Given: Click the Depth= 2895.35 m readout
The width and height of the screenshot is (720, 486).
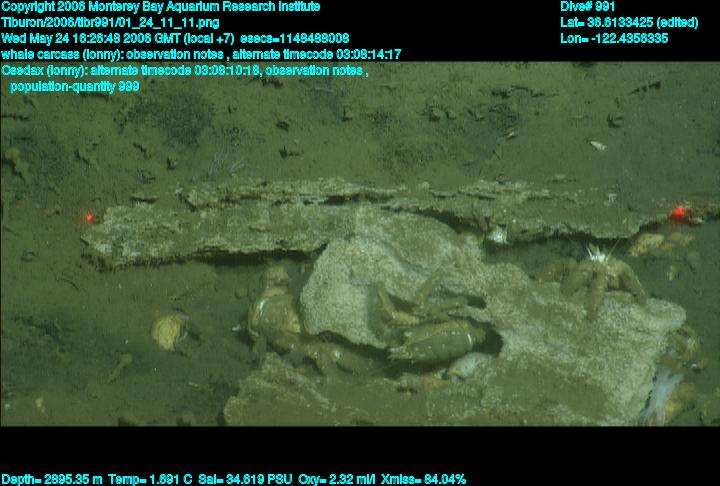Looking at the screenshot, I should (x=49, y=479).
